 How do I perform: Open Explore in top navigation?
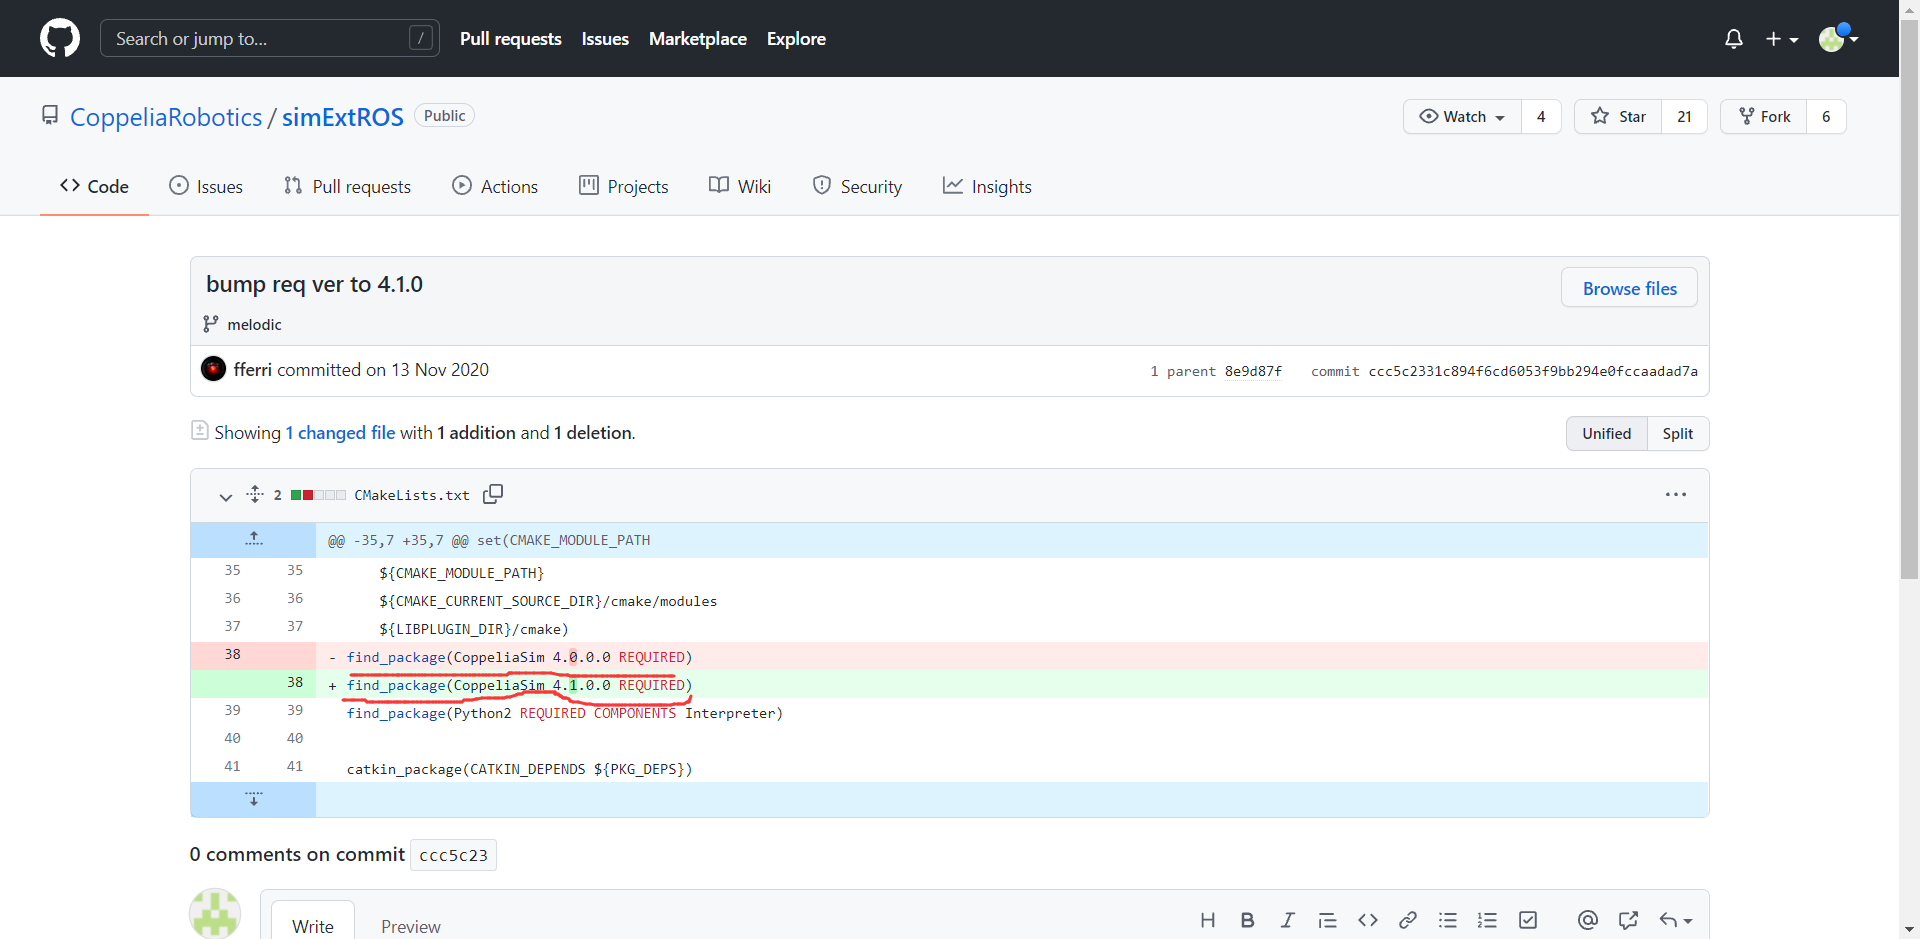point(796,38)
